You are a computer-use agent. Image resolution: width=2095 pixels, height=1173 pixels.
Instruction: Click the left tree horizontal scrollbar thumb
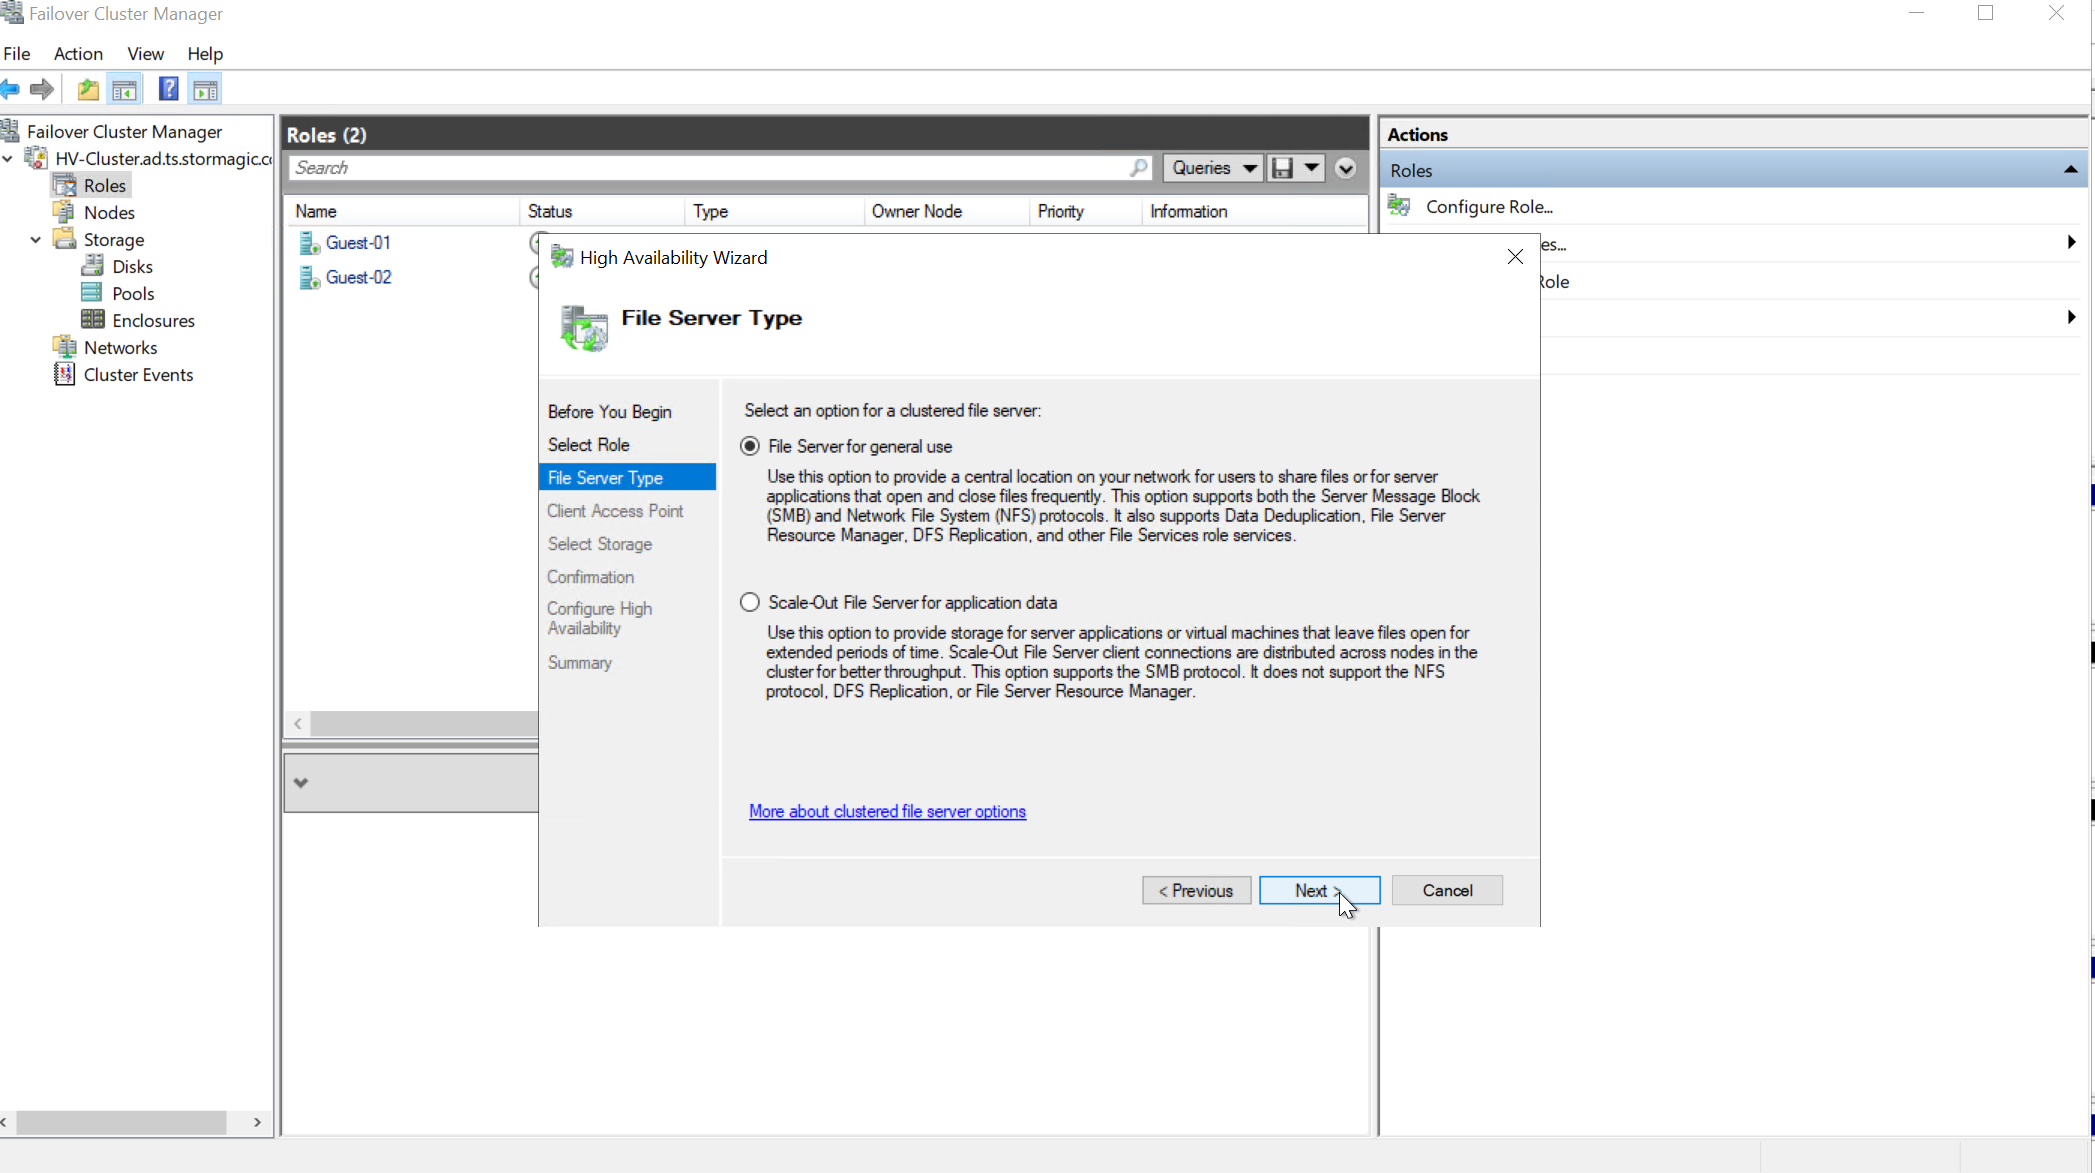(121, 1122)
